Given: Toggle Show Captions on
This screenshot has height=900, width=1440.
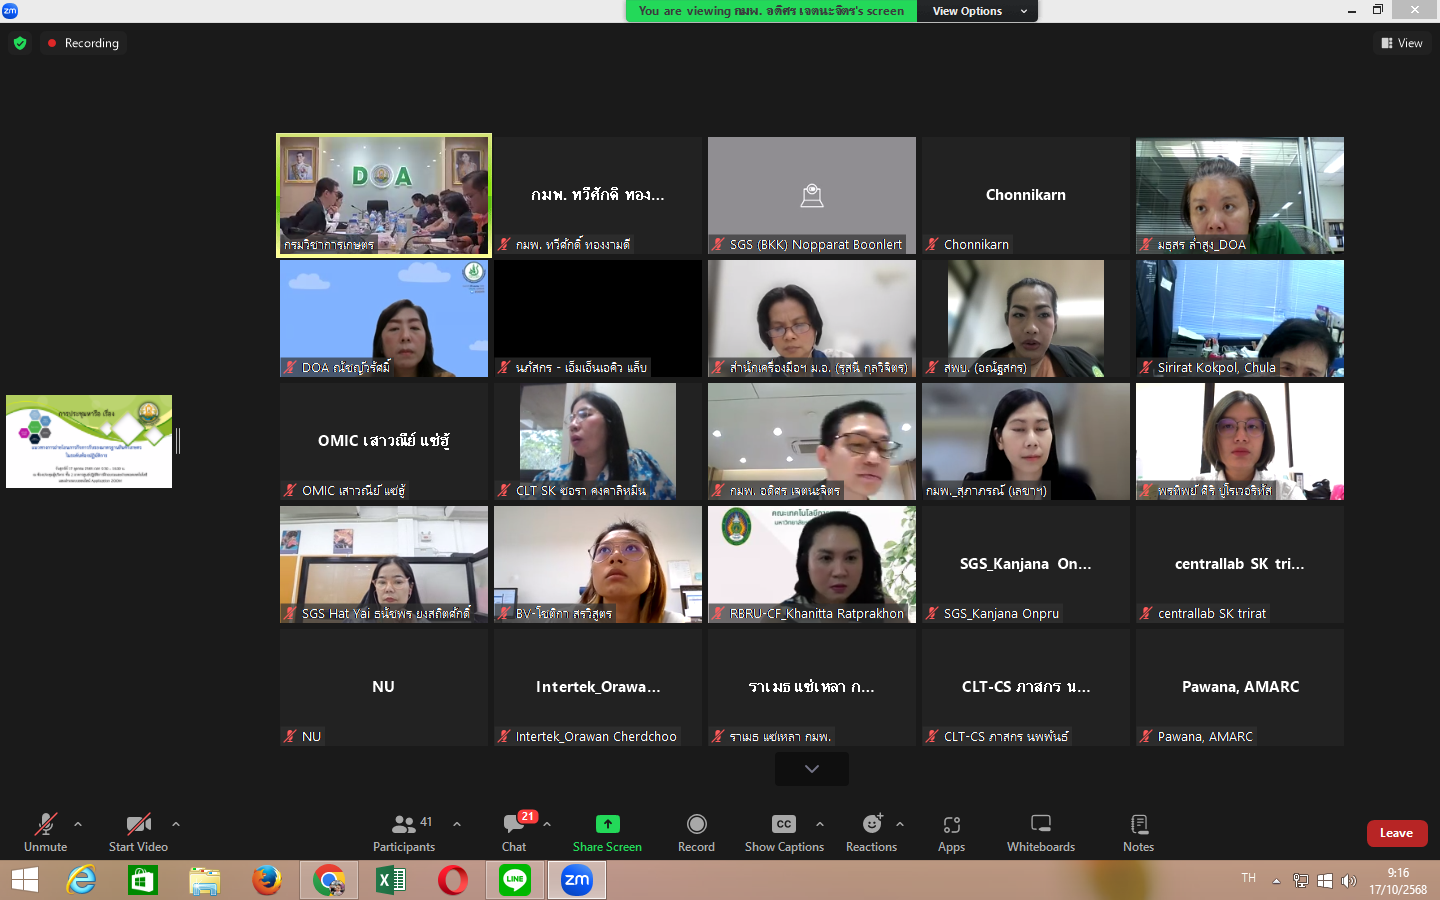Looking at the screenshot, I should [x=784, y=832].
